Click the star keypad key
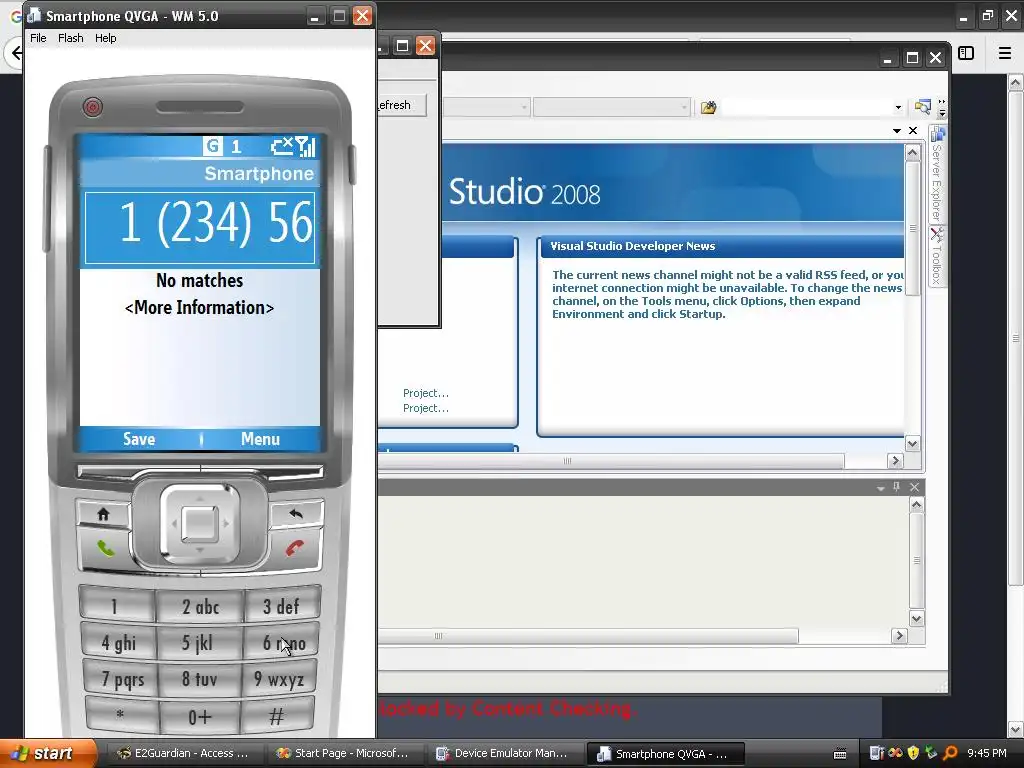The width and height of the screenshot is (1024, 768). point(121,716)
